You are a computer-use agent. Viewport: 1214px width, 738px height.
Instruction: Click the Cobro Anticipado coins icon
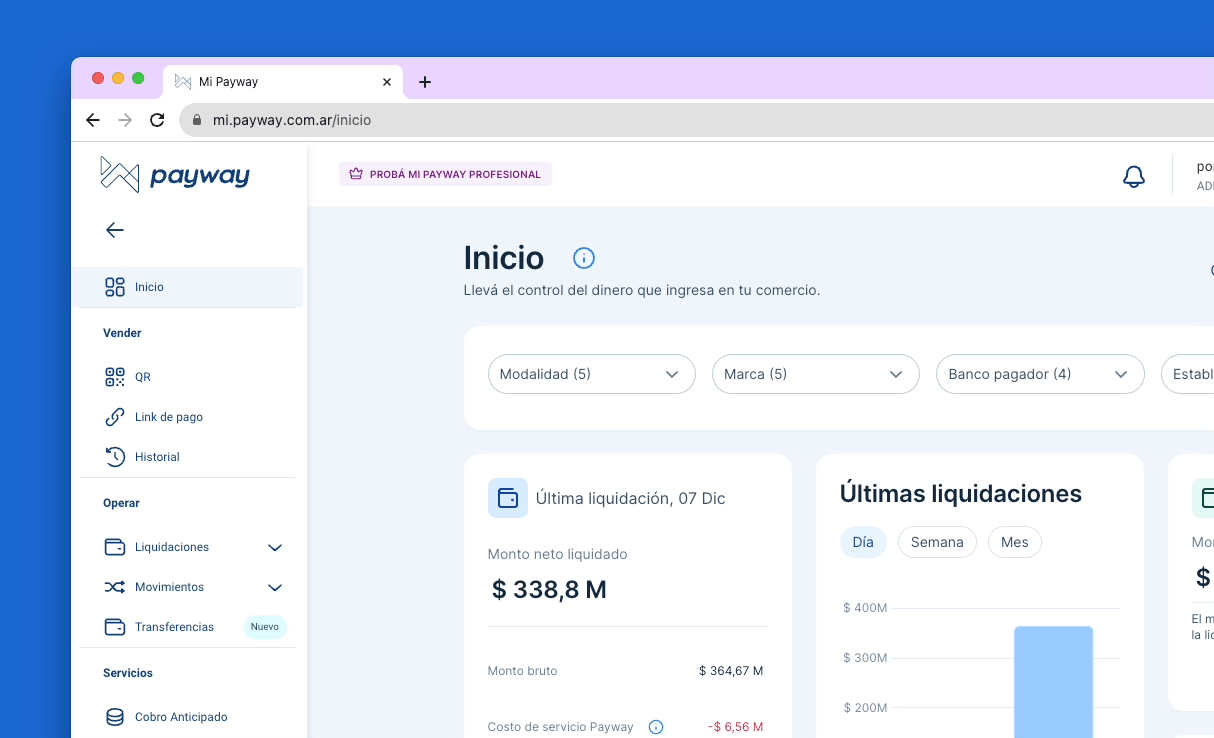click(115, 717)
